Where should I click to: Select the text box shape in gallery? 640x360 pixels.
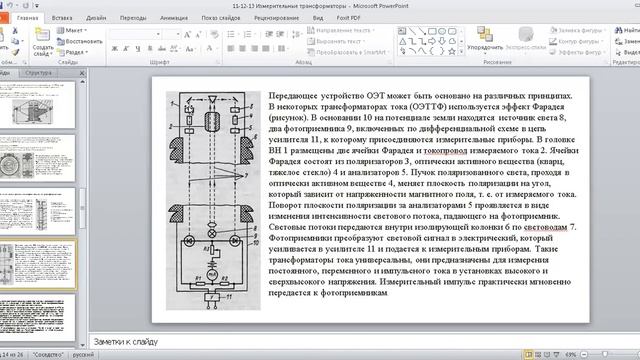pyautogui.click(x=402, y=31)
